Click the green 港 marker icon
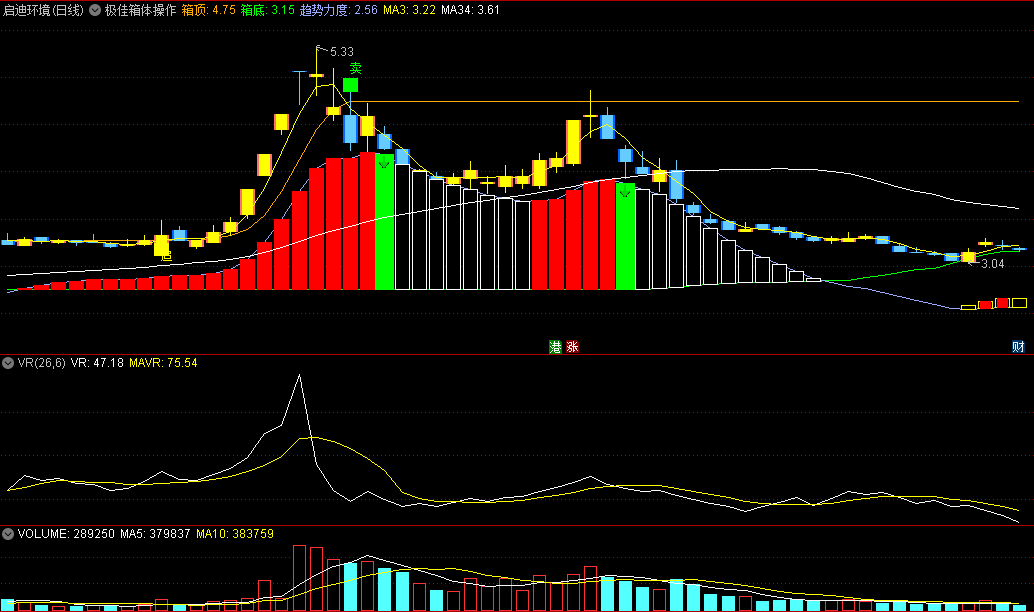The width and height of the screenshot is (1034, 612). (x=555, y=347)
